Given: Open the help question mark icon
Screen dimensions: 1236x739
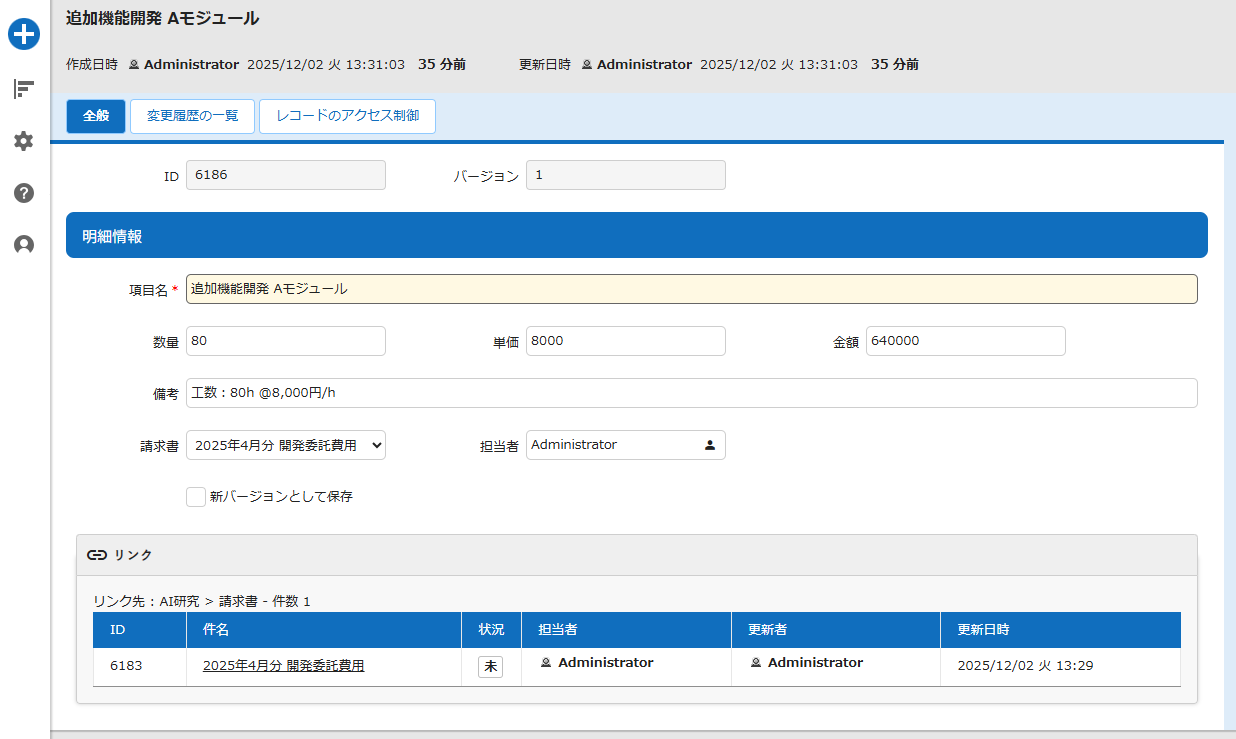Looking at the screenshot, I should coord(24,193).
